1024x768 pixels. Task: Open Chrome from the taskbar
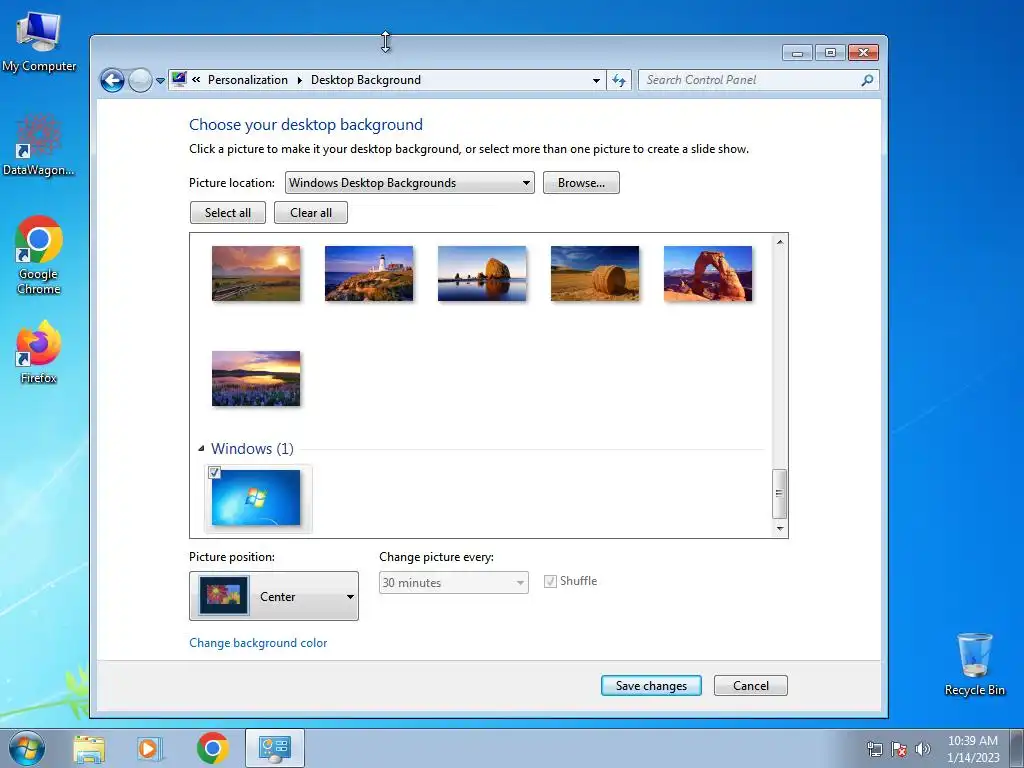pos(212,748)
